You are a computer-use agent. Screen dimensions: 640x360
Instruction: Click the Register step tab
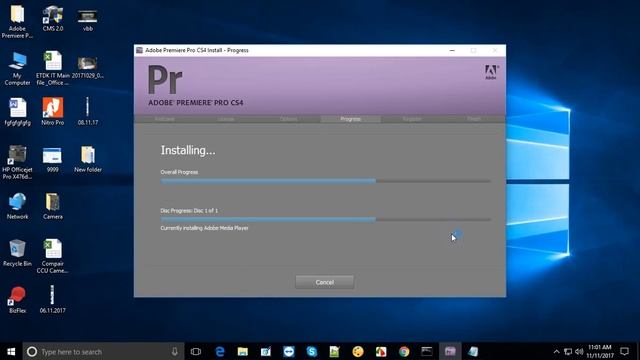pyautogui.click(x=412, y=119)
